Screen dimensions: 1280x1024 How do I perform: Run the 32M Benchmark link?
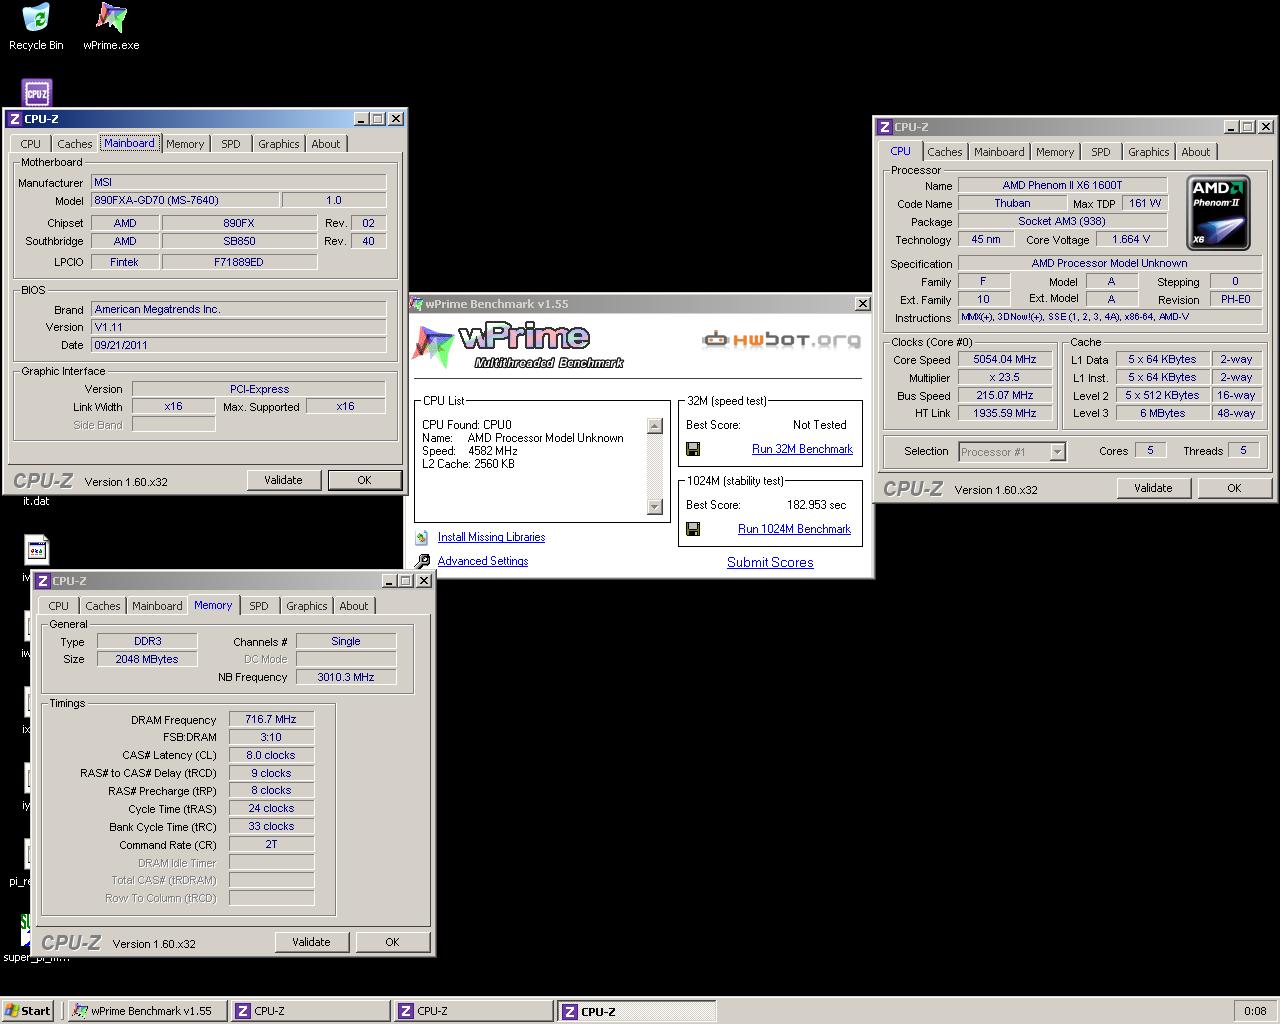tap(802, 449)
